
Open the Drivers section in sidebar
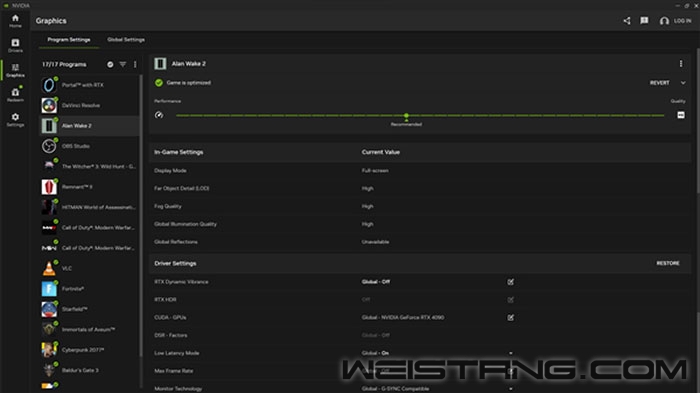[x=15, y=45]
